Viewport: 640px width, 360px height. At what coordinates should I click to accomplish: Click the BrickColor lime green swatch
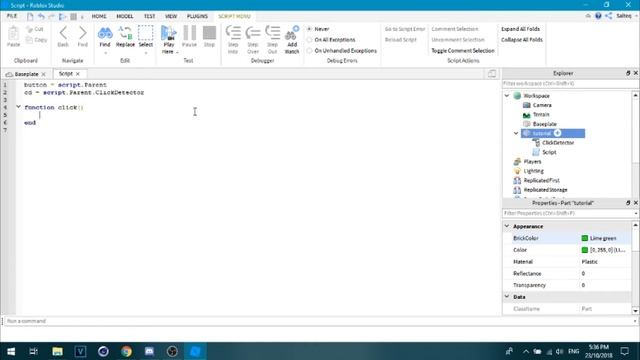point(584,238)
